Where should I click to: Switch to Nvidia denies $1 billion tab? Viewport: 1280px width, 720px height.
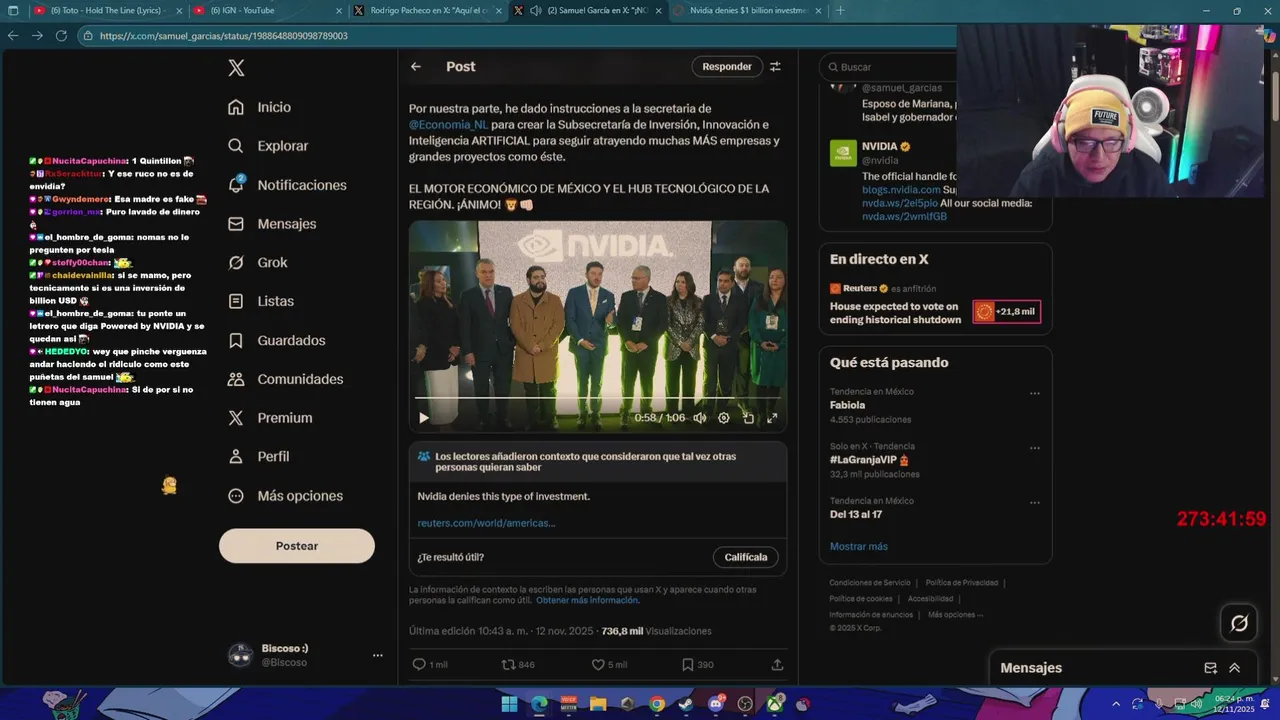[748, 10]
